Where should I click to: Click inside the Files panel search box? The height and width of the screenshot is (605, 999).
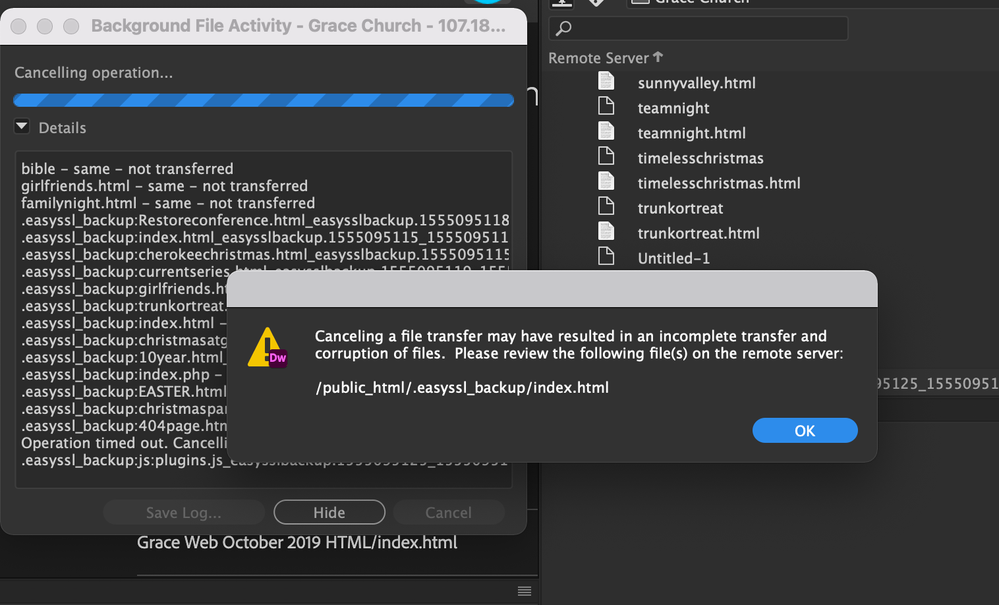tap(700, 27)
